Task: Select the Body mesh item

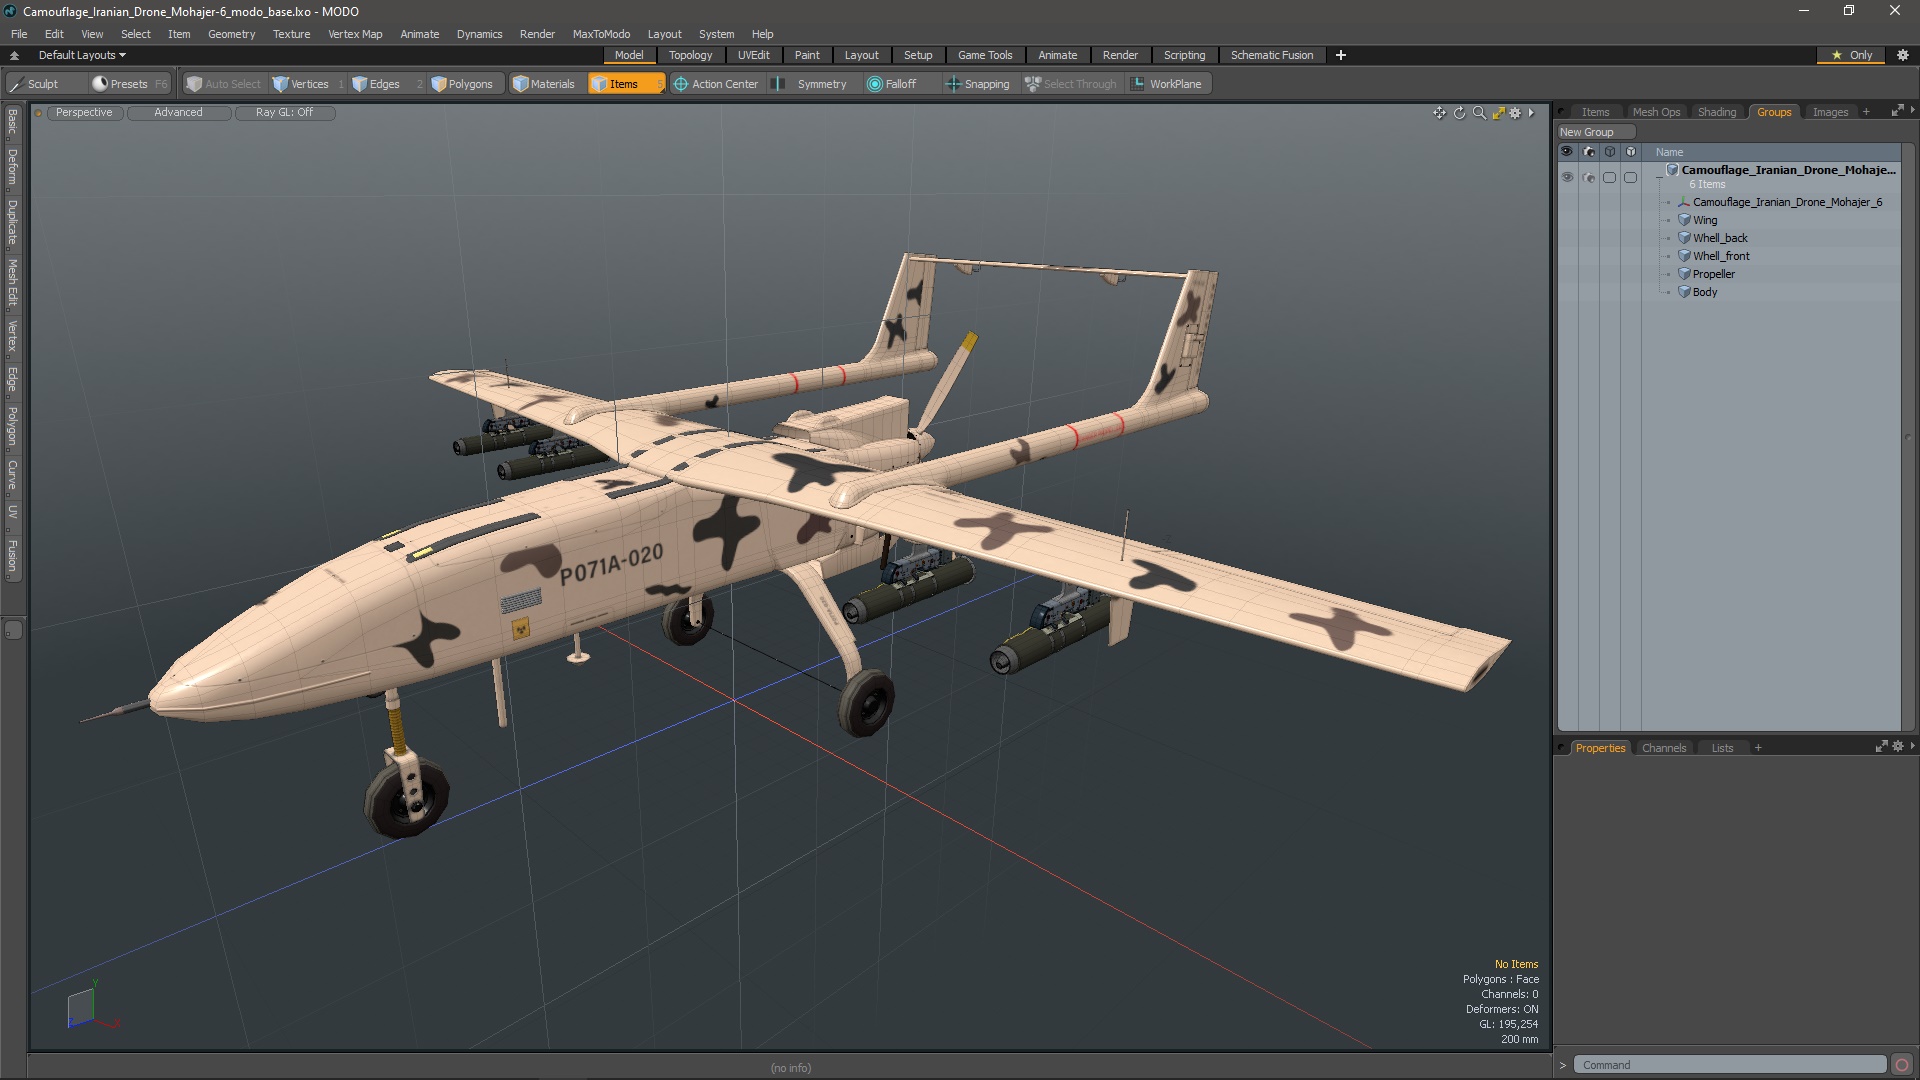Action: 1704,292
